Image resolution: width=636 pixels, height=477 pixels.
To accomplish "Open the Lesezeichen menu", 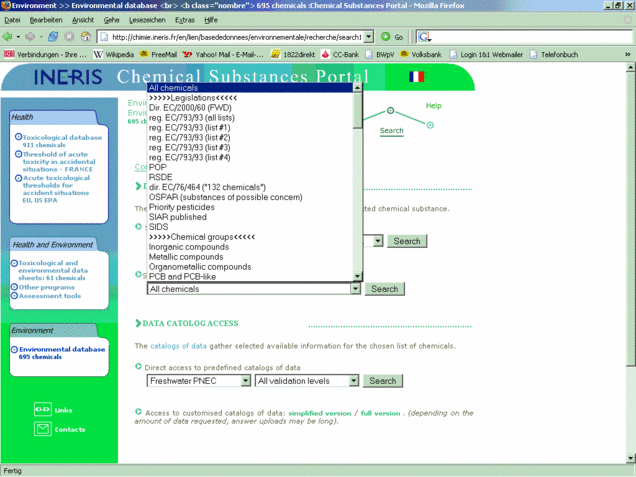I will pos(147,20).
